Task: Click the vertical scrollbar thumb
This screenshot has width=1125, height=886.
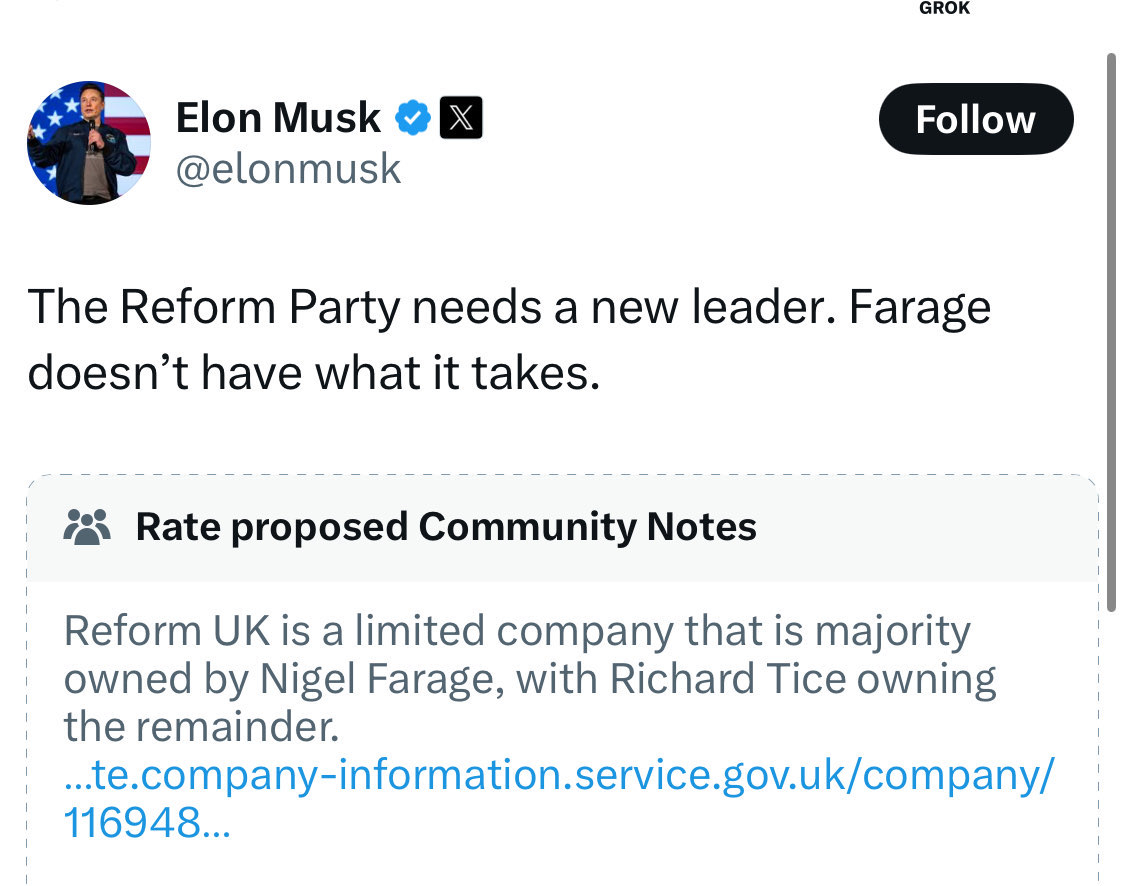Action: point(1109,330)
